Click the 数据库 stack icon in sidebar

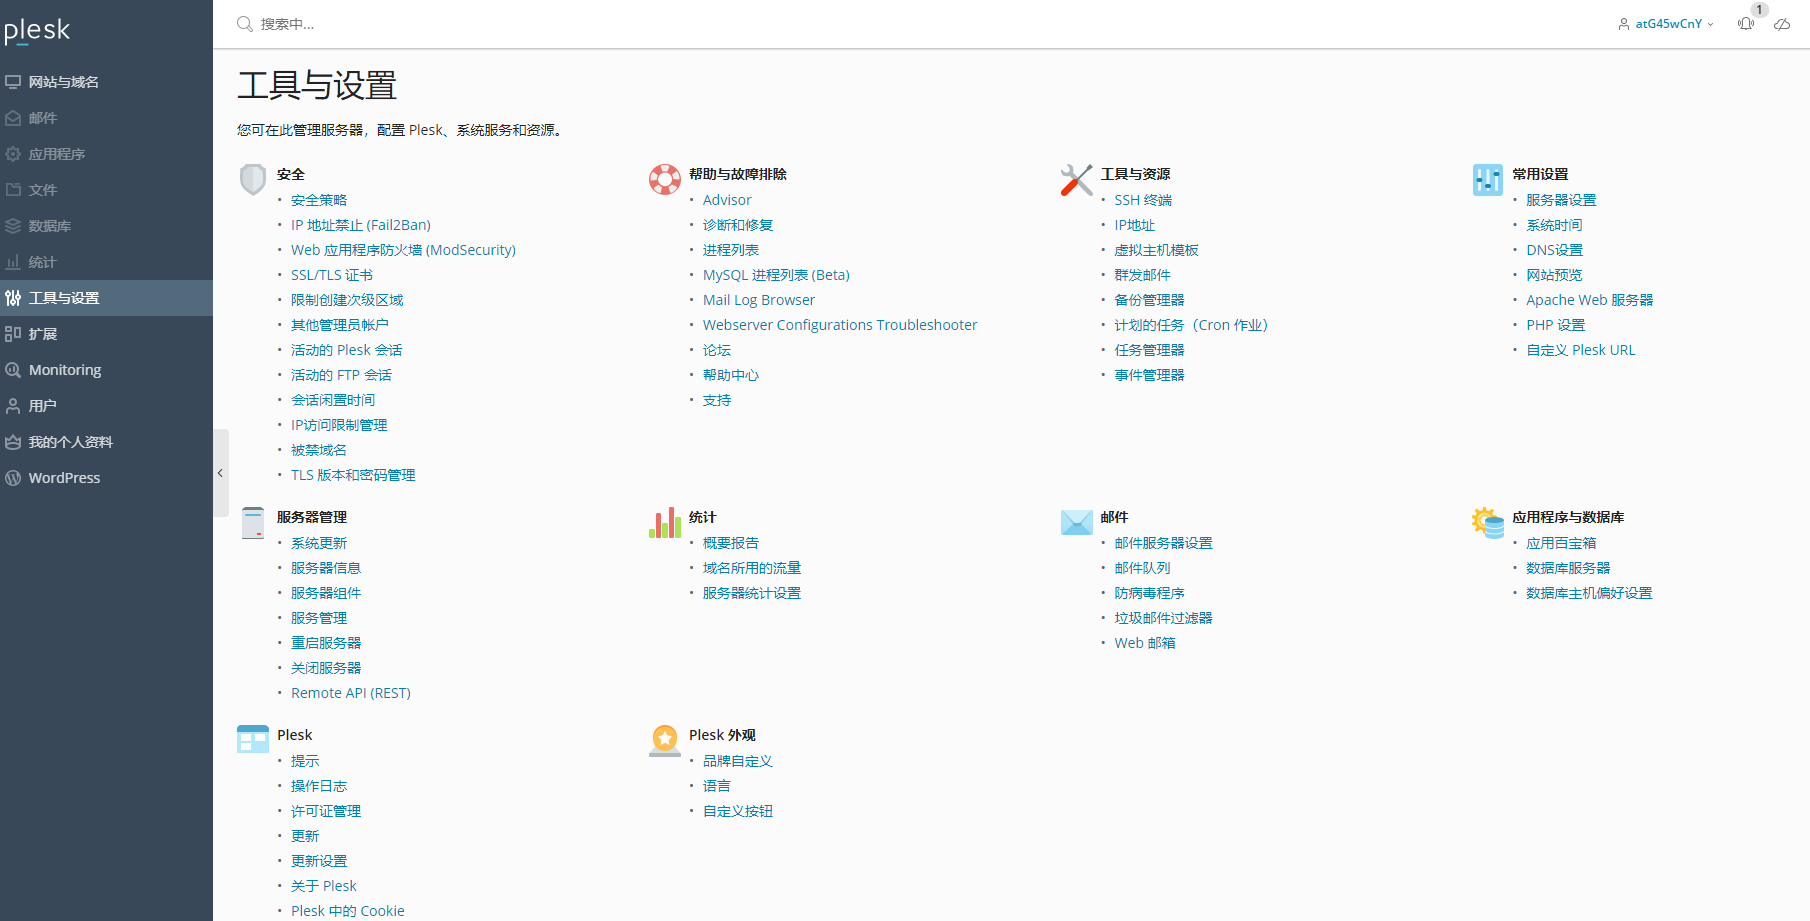click(x=13, y=226)
